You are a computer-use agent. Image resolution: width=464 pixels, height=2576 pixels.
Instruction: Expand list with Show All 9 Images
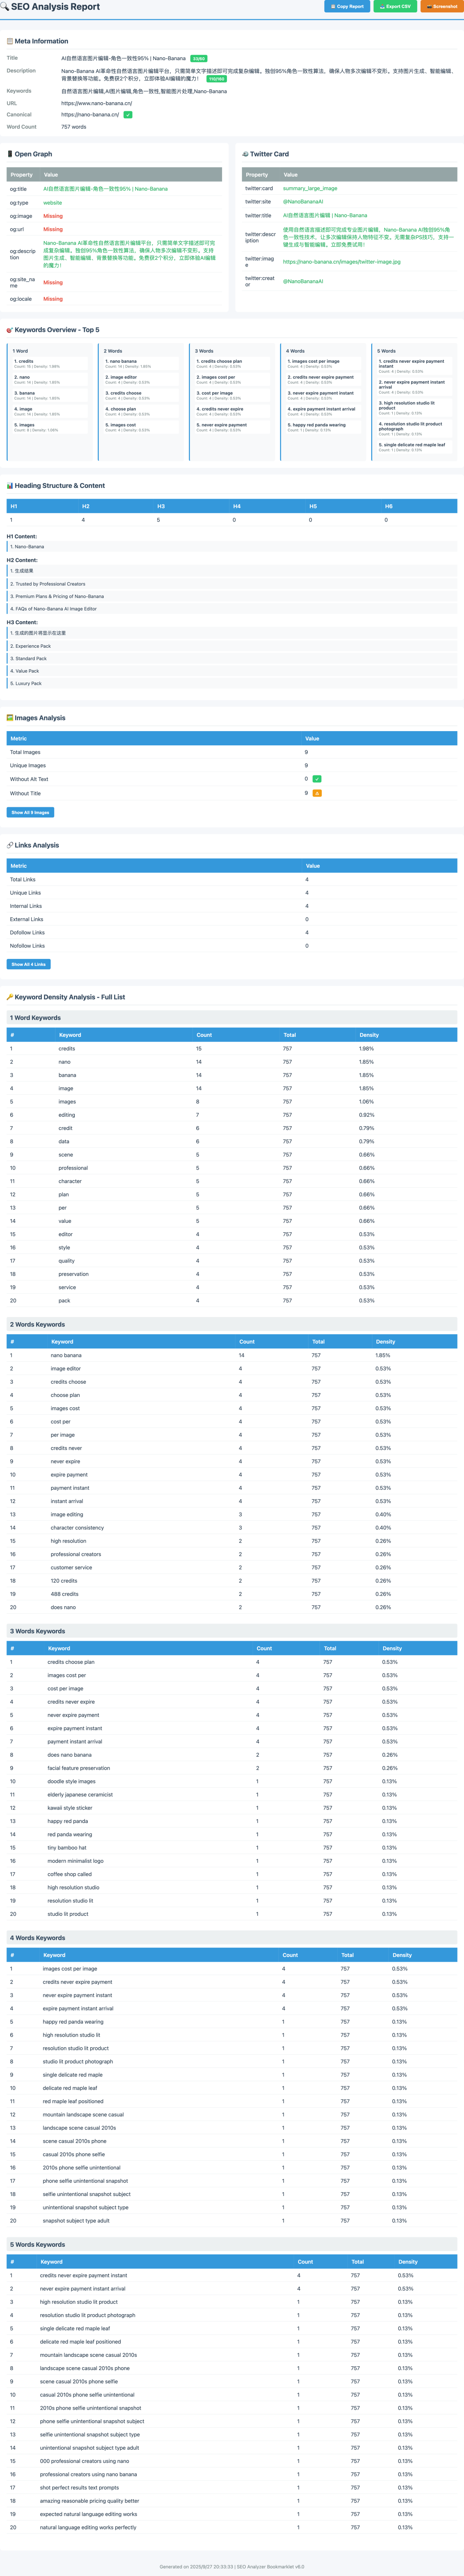click(30, 812)
